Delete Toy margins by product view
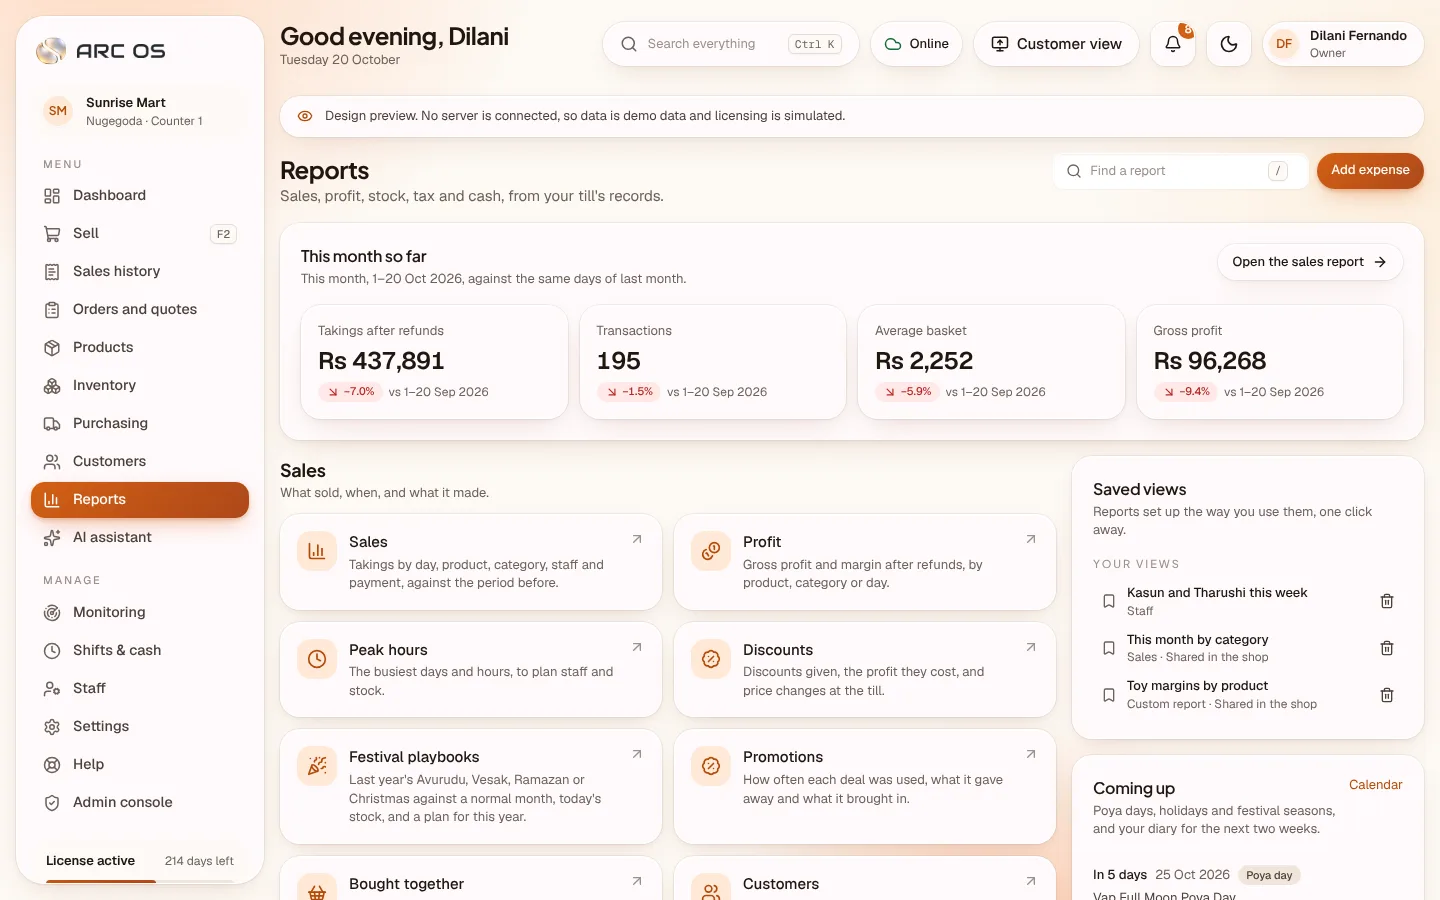Image resolution: width=1440 pixels, height=900 pixels. (1387, 695)
